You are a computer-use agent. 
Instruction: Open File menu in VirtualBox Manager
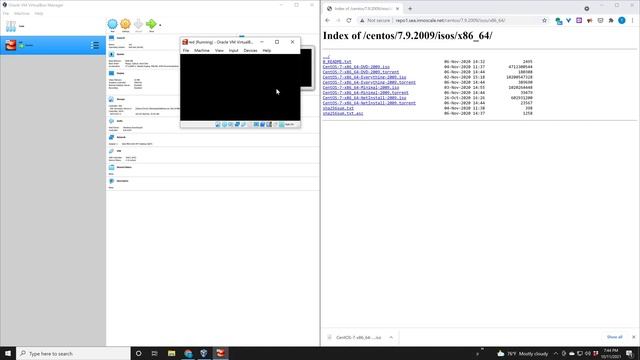coord(6,13)
